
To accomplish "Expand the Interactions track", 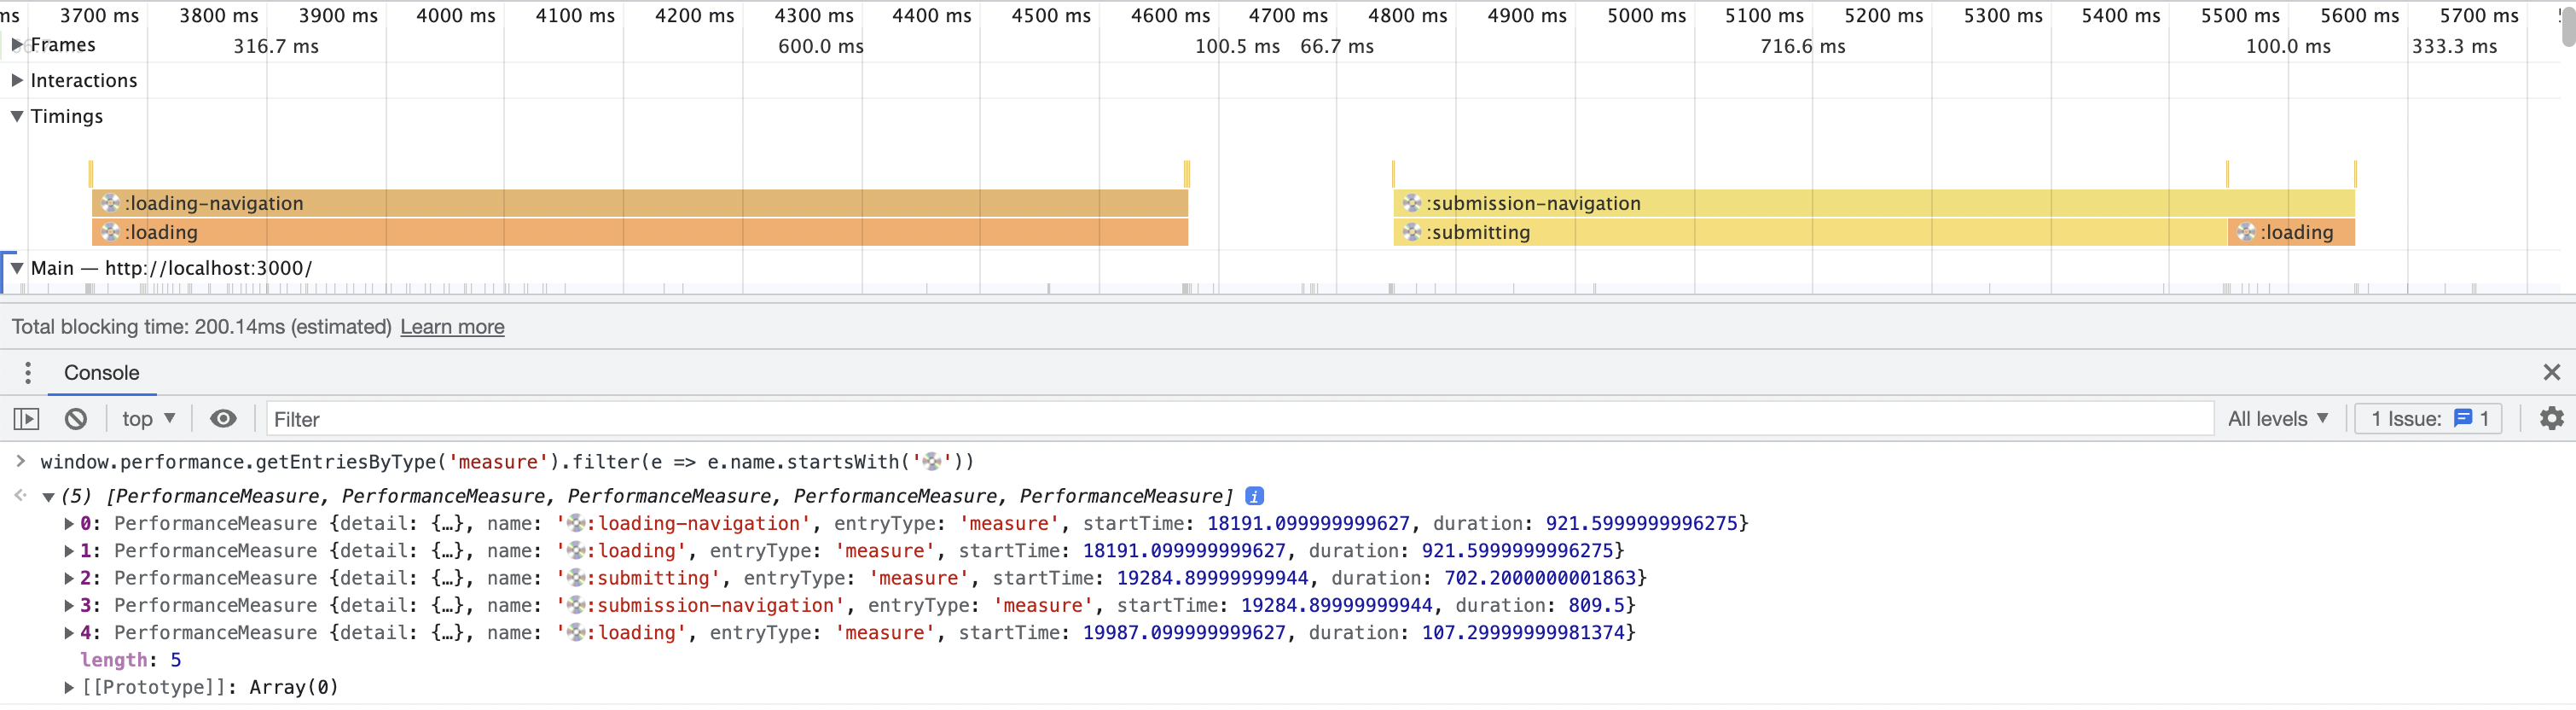I will click(x=17, y=80).
